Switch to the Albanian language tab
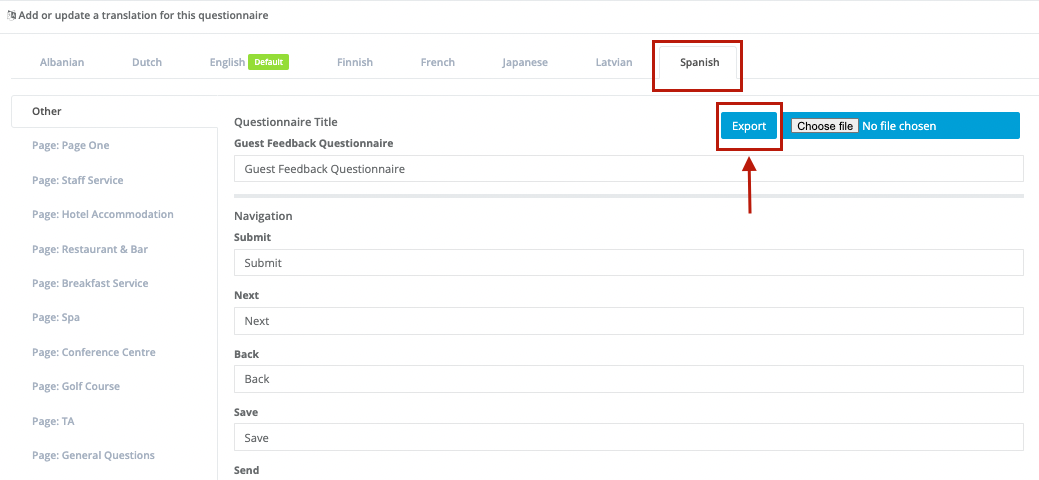The width and height of the screenshot is (1039, 480). click(62, 62)
